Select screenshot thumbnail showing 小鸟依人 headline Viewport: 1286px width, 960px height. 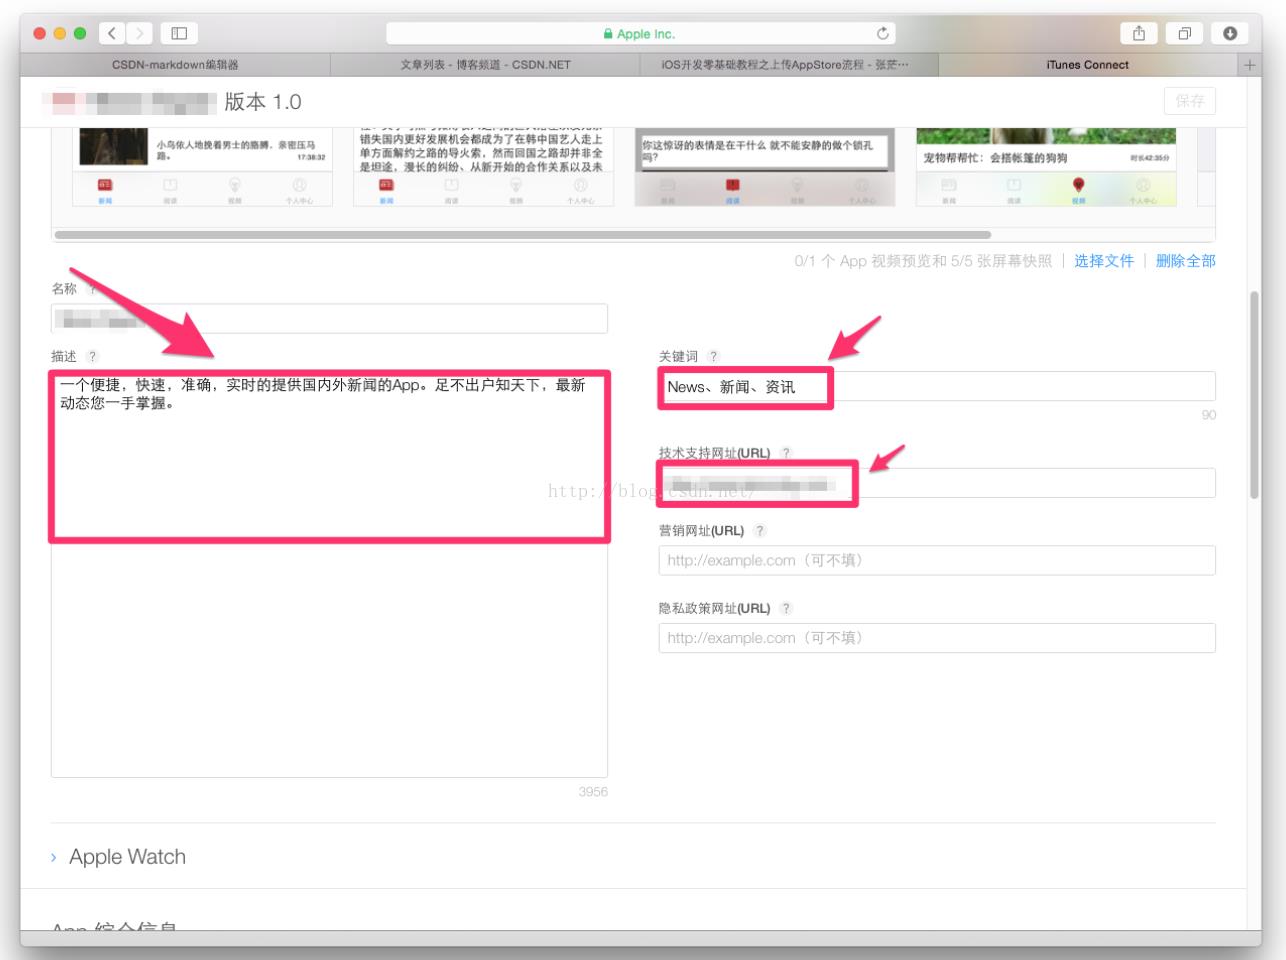203,167
